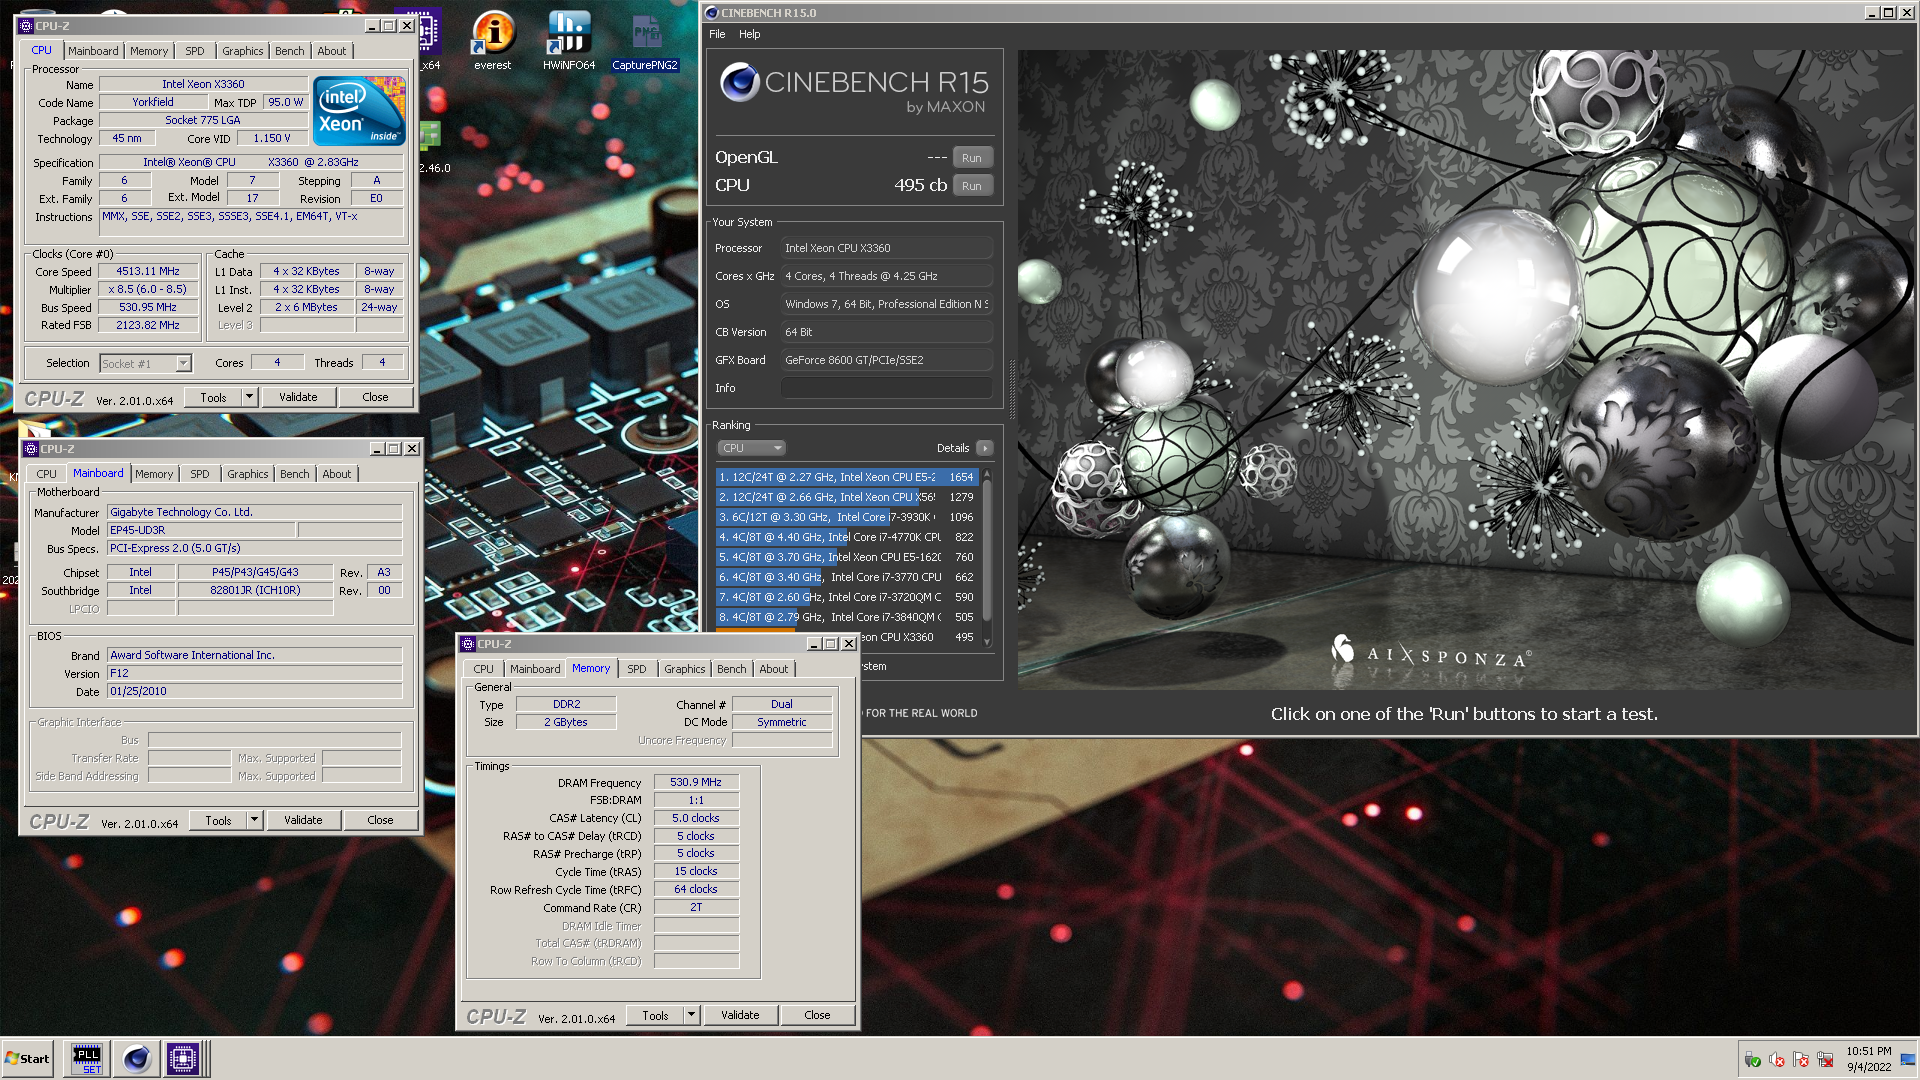Select ranking entry with score 1654
The image size is (1920, 1080).
point(846,477)
